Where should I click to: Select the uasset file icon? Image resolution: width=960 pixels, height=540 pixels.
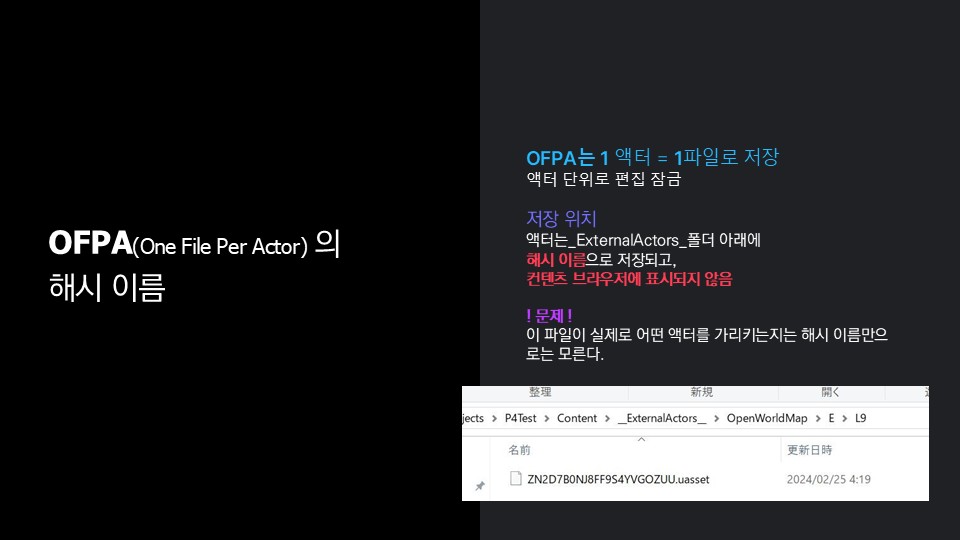(x=516, y=478)
